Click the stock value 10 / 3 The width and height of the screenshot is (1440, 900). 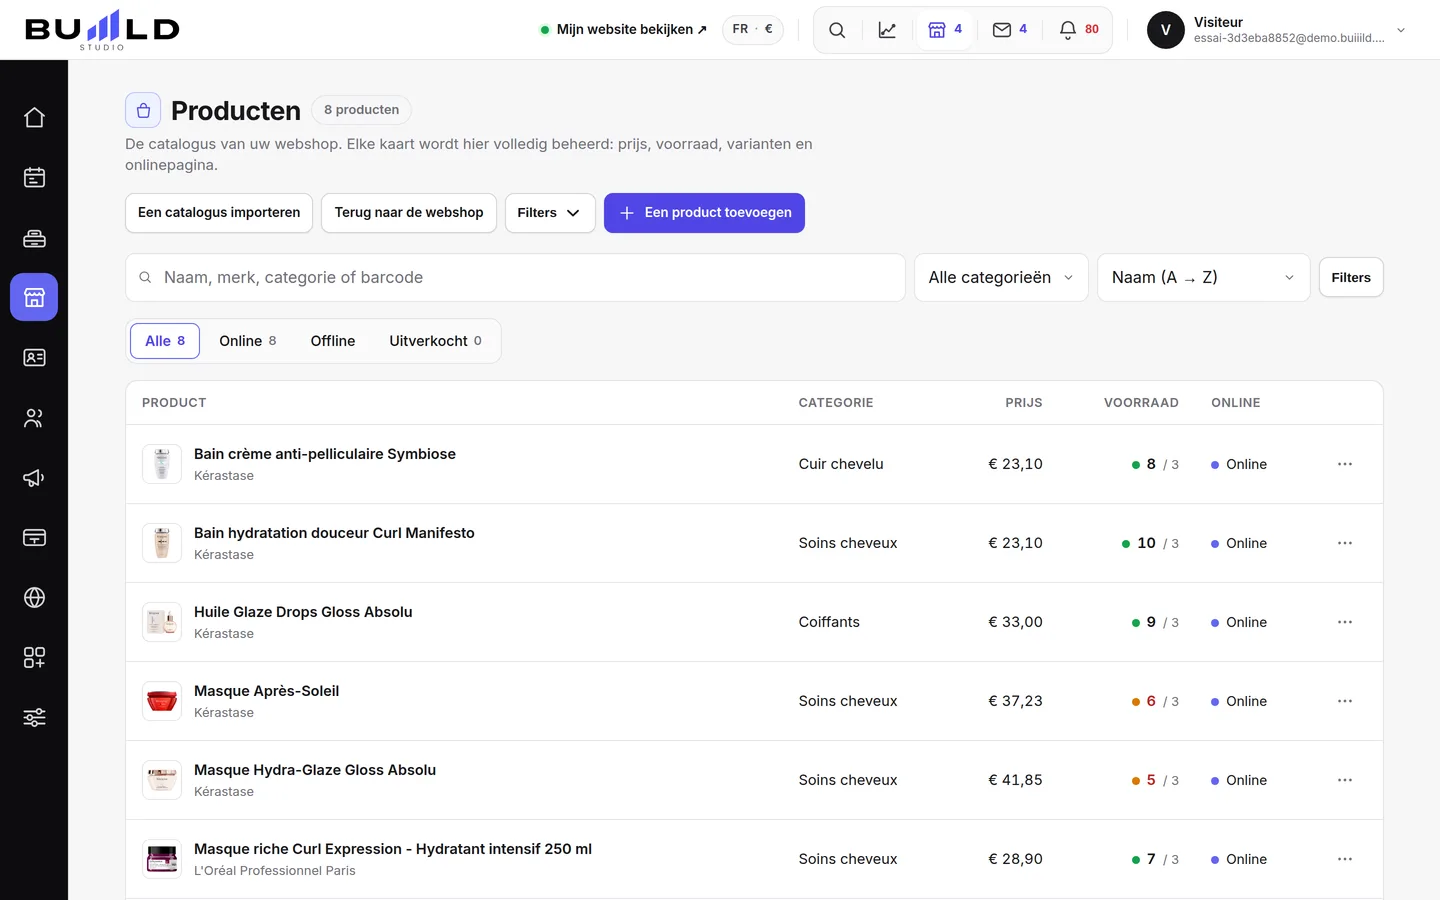(1150, 543)
